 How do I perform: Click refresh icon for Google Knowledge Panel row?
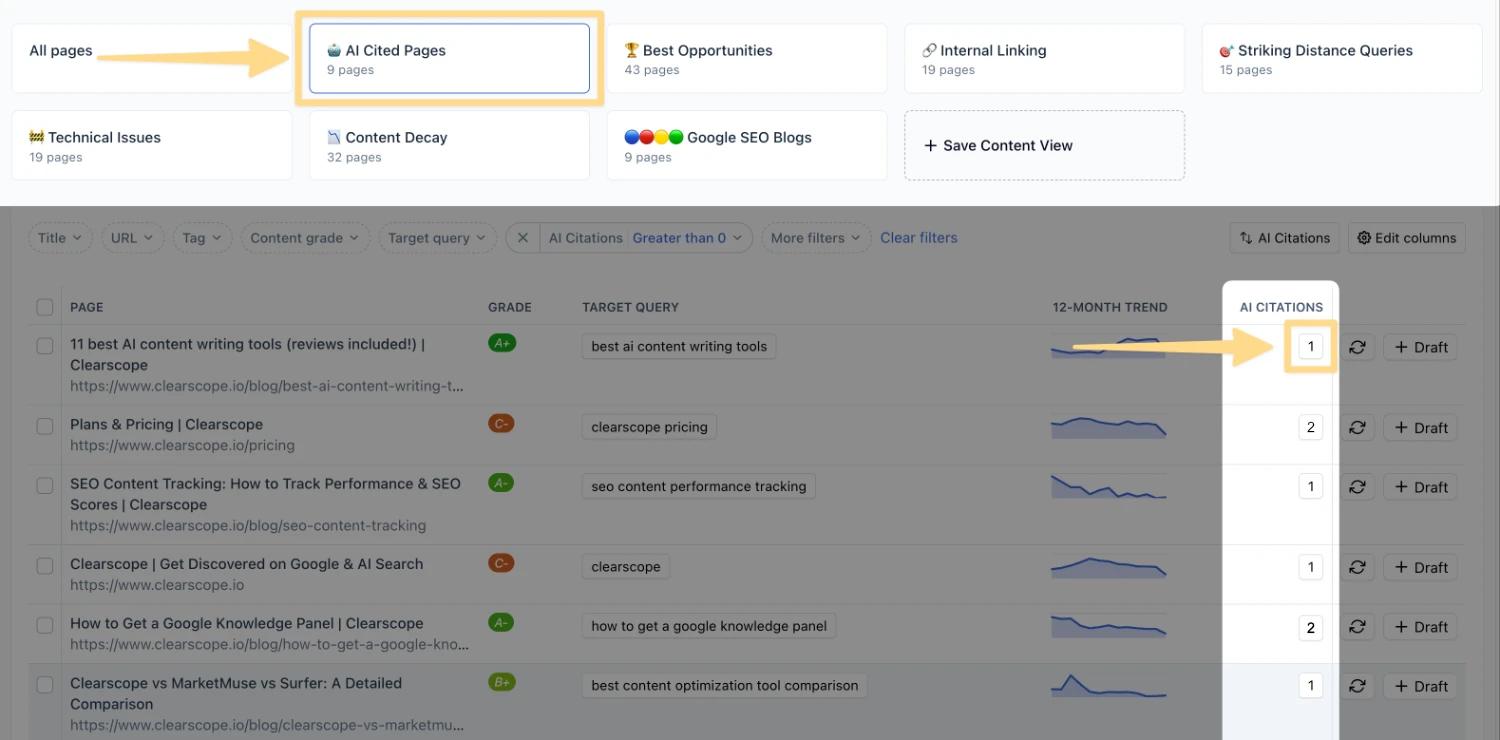(1357, 627)
